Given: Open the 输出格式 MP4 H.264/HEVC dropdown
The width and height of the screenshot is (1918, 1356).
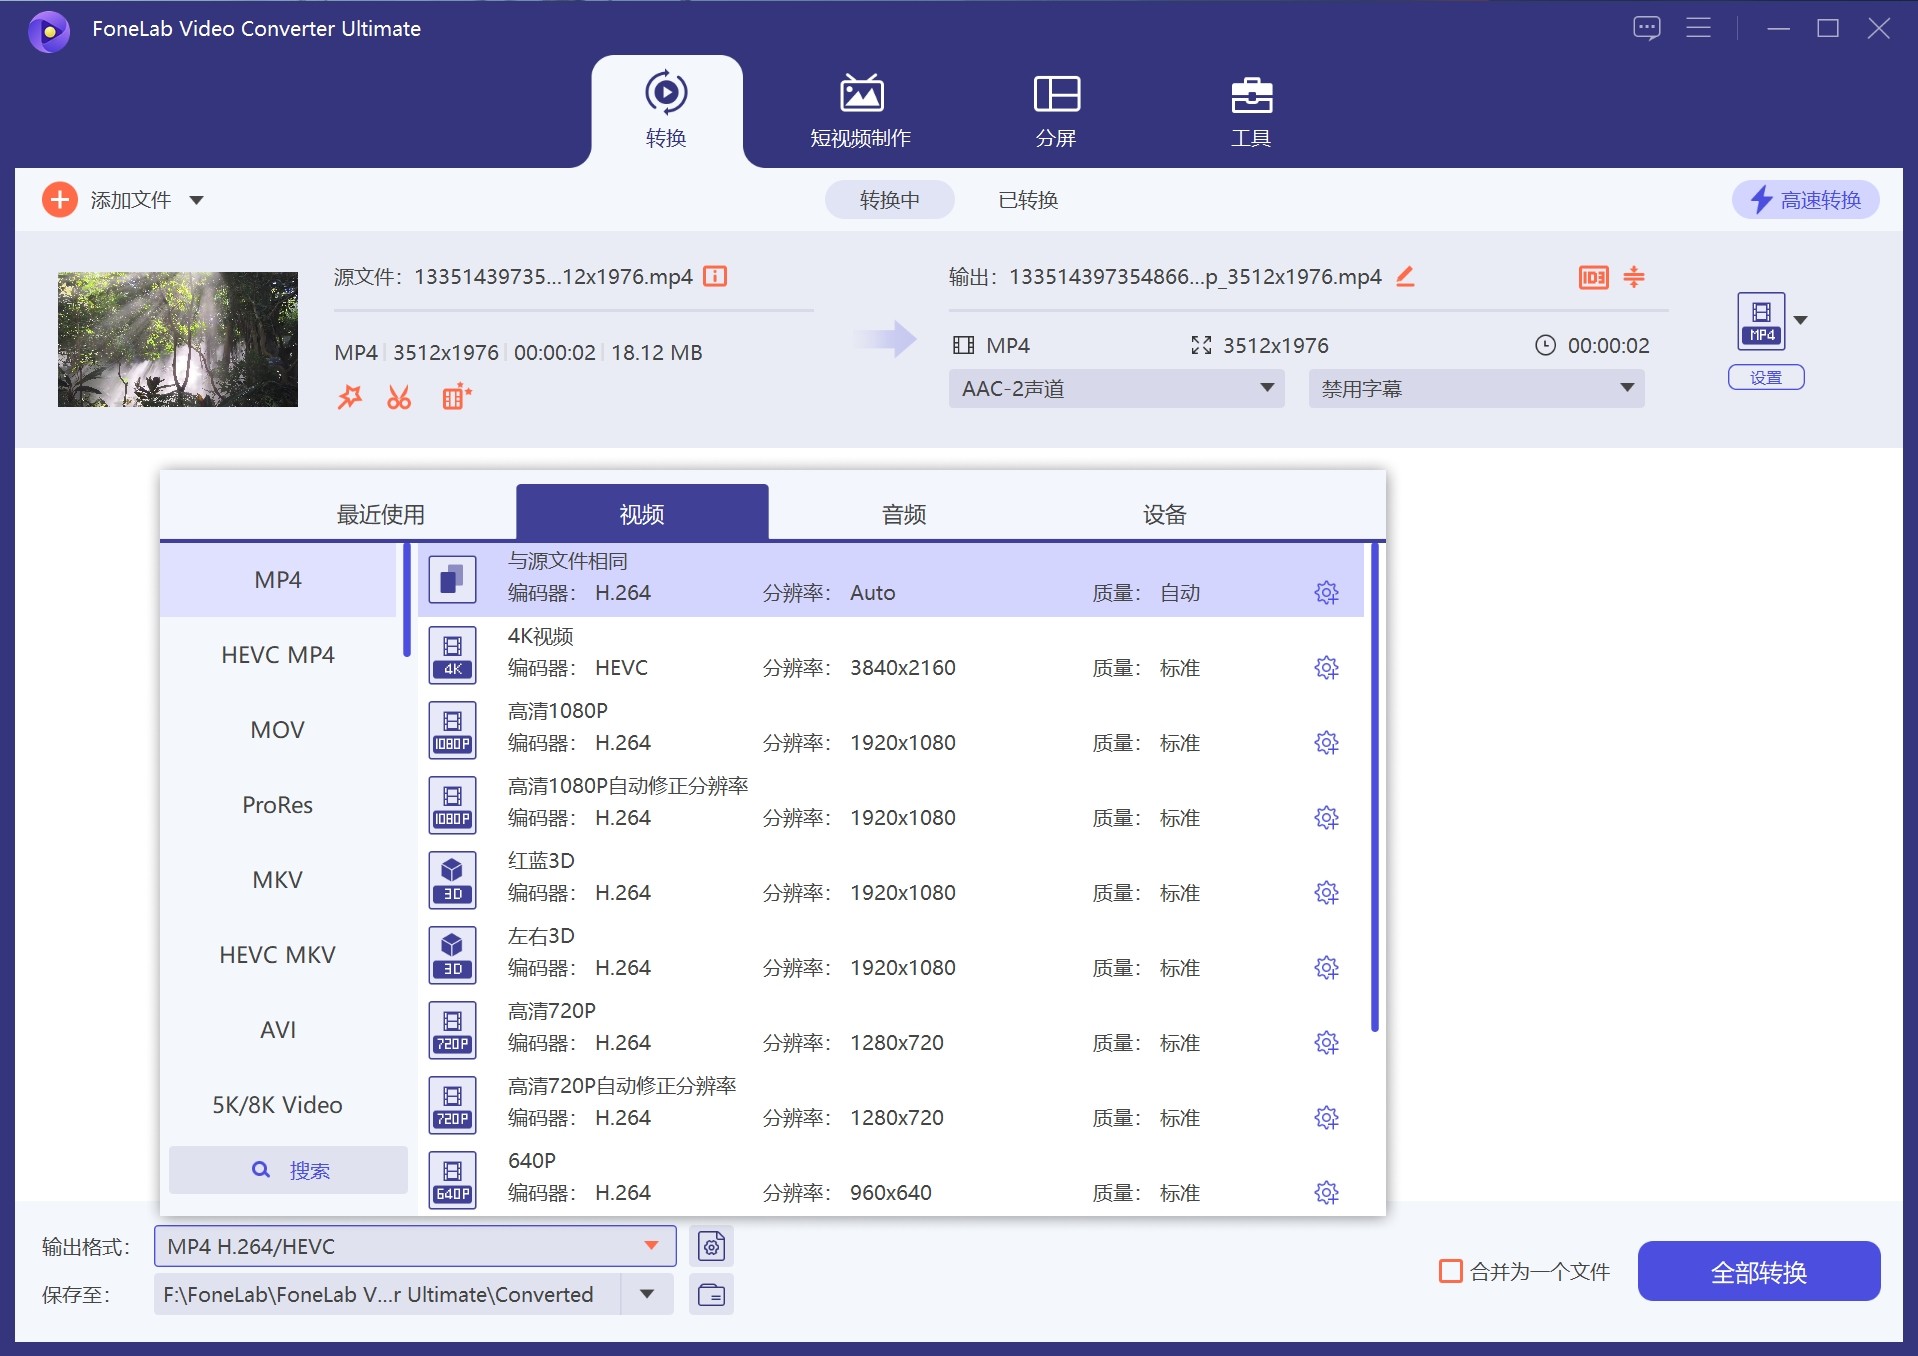Looking at the screenshot, I should click(x=415, y=1246).
